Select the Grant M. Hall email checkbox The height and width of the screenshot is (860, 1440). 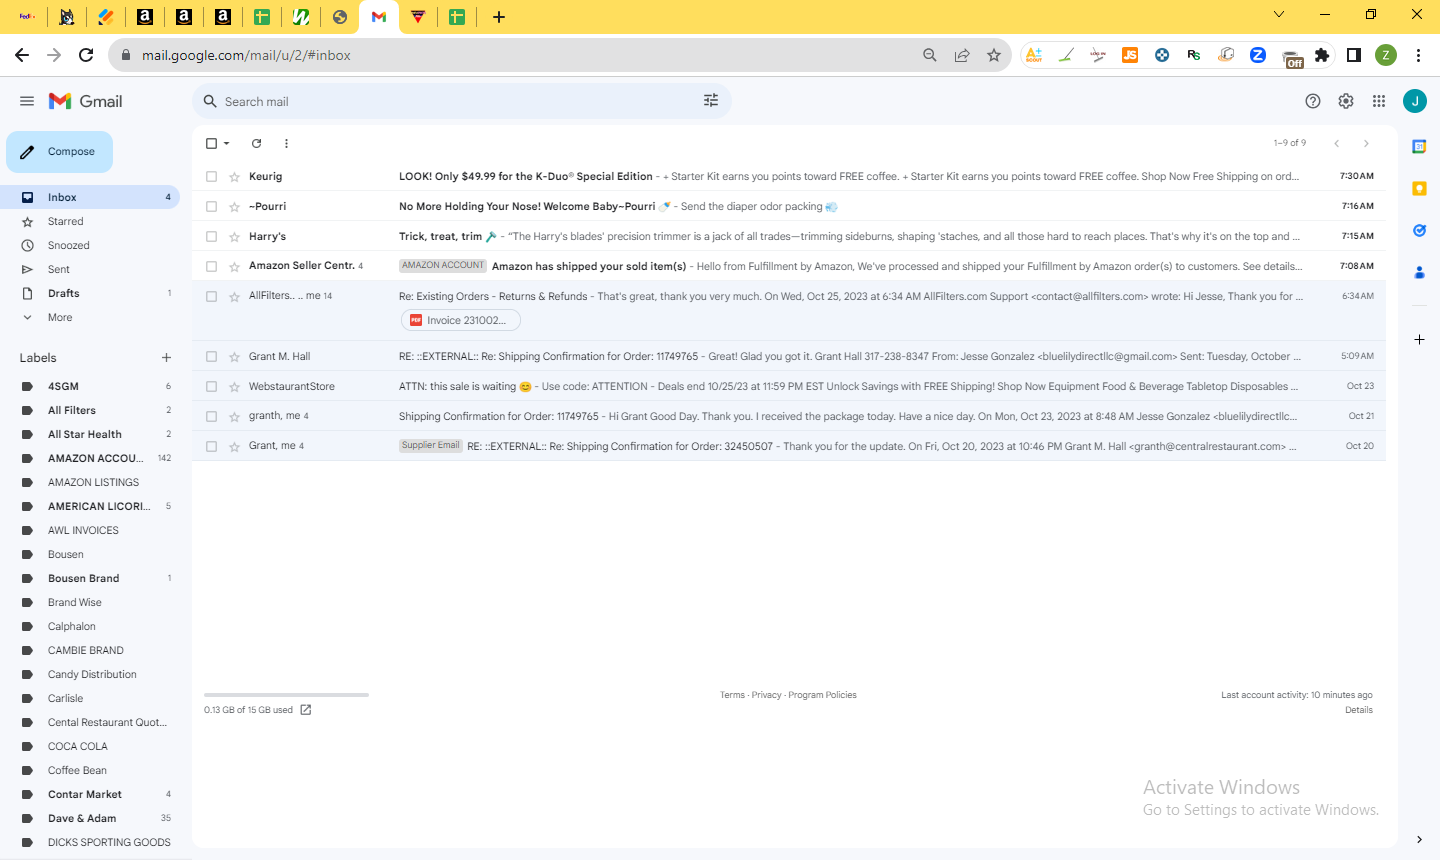point(211,357)
